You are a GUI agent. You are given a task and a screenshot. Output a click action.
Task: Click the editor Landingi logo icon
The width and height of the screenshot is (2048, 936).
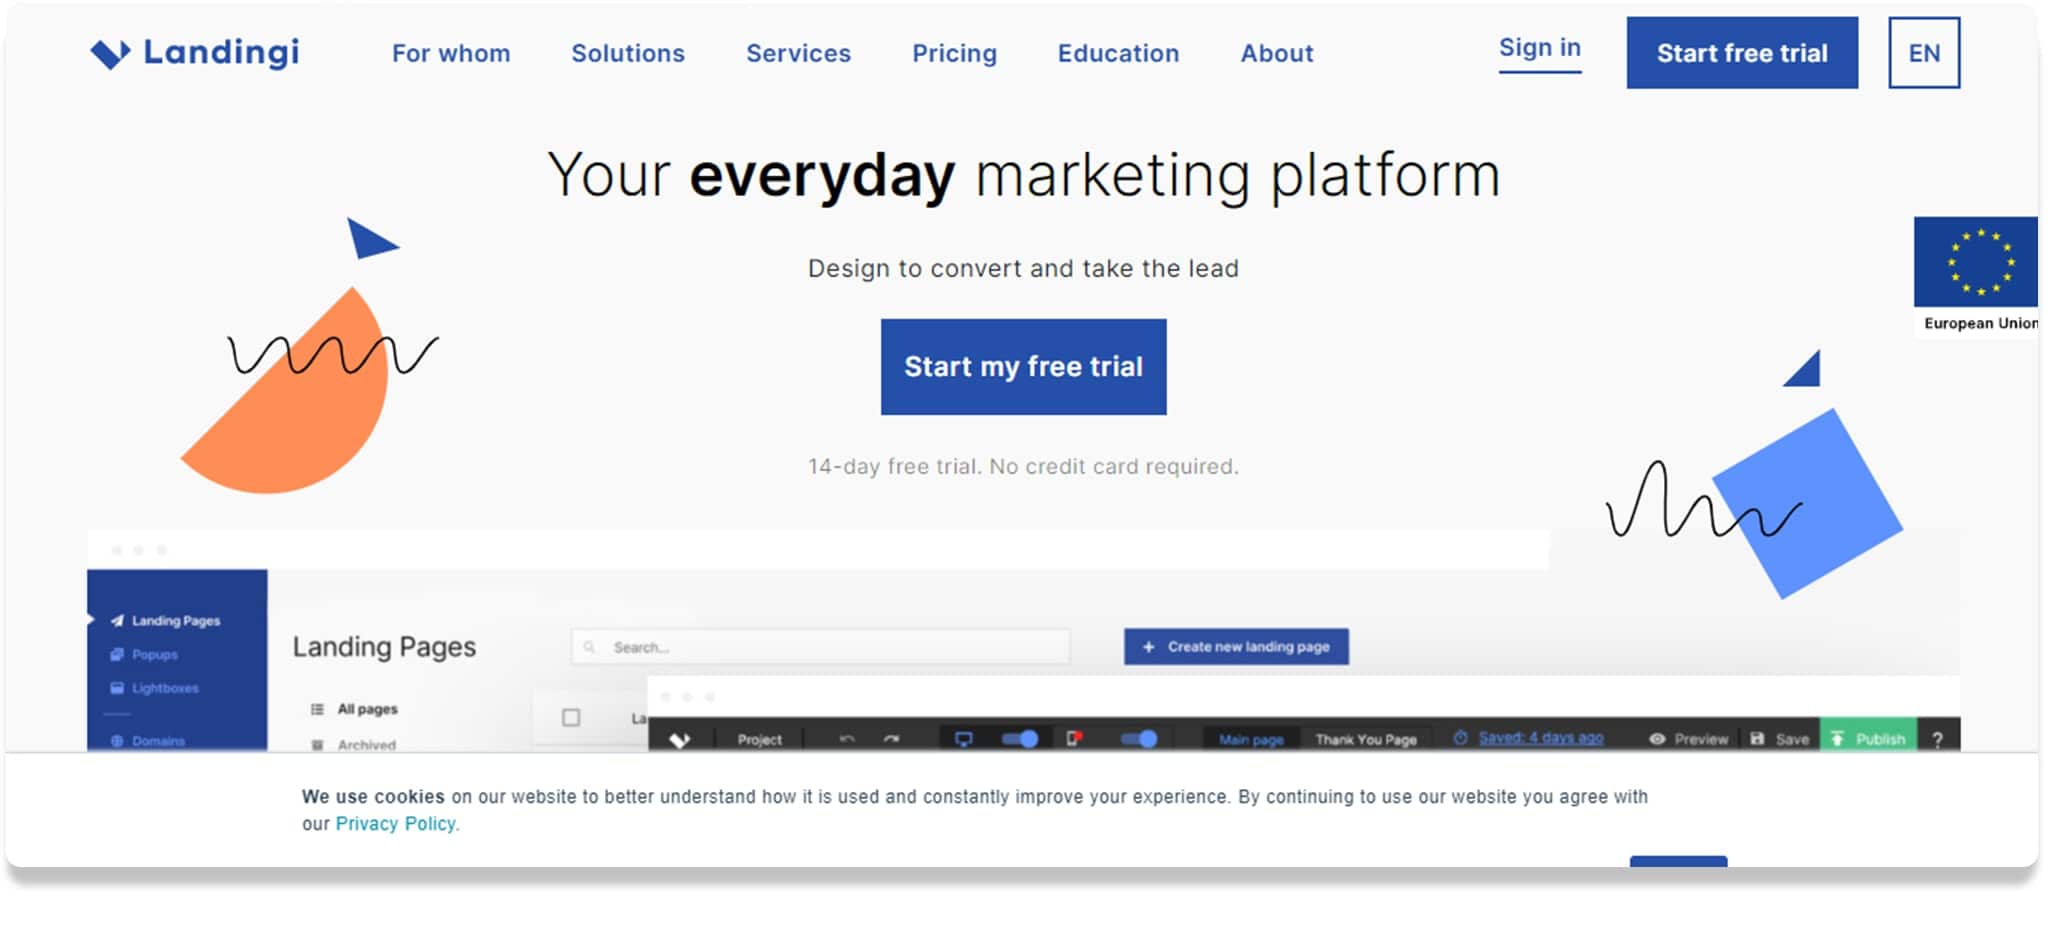[680, 740]
